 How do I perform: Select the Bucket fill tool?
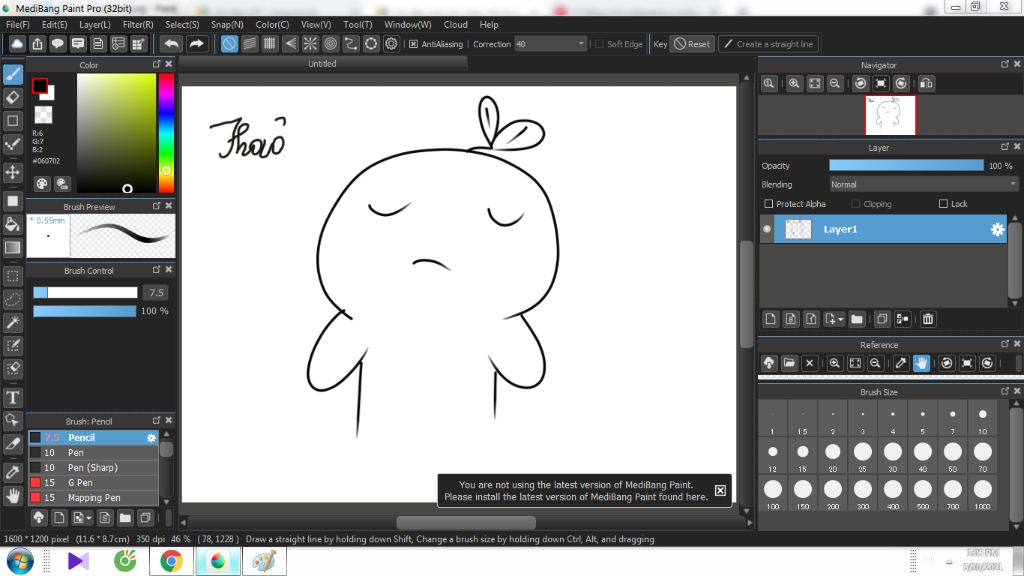pyautogui.click(x=12, y=224)
